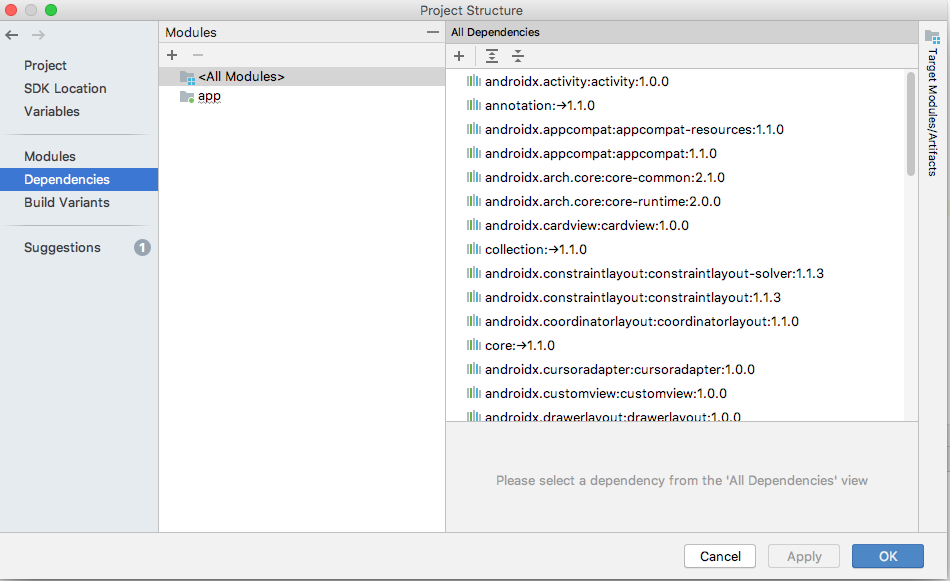Image resolution: width=950 pixels, height=581 pixels.
Task: Click the All Modules folder icon
Action: tap(187, 77)
